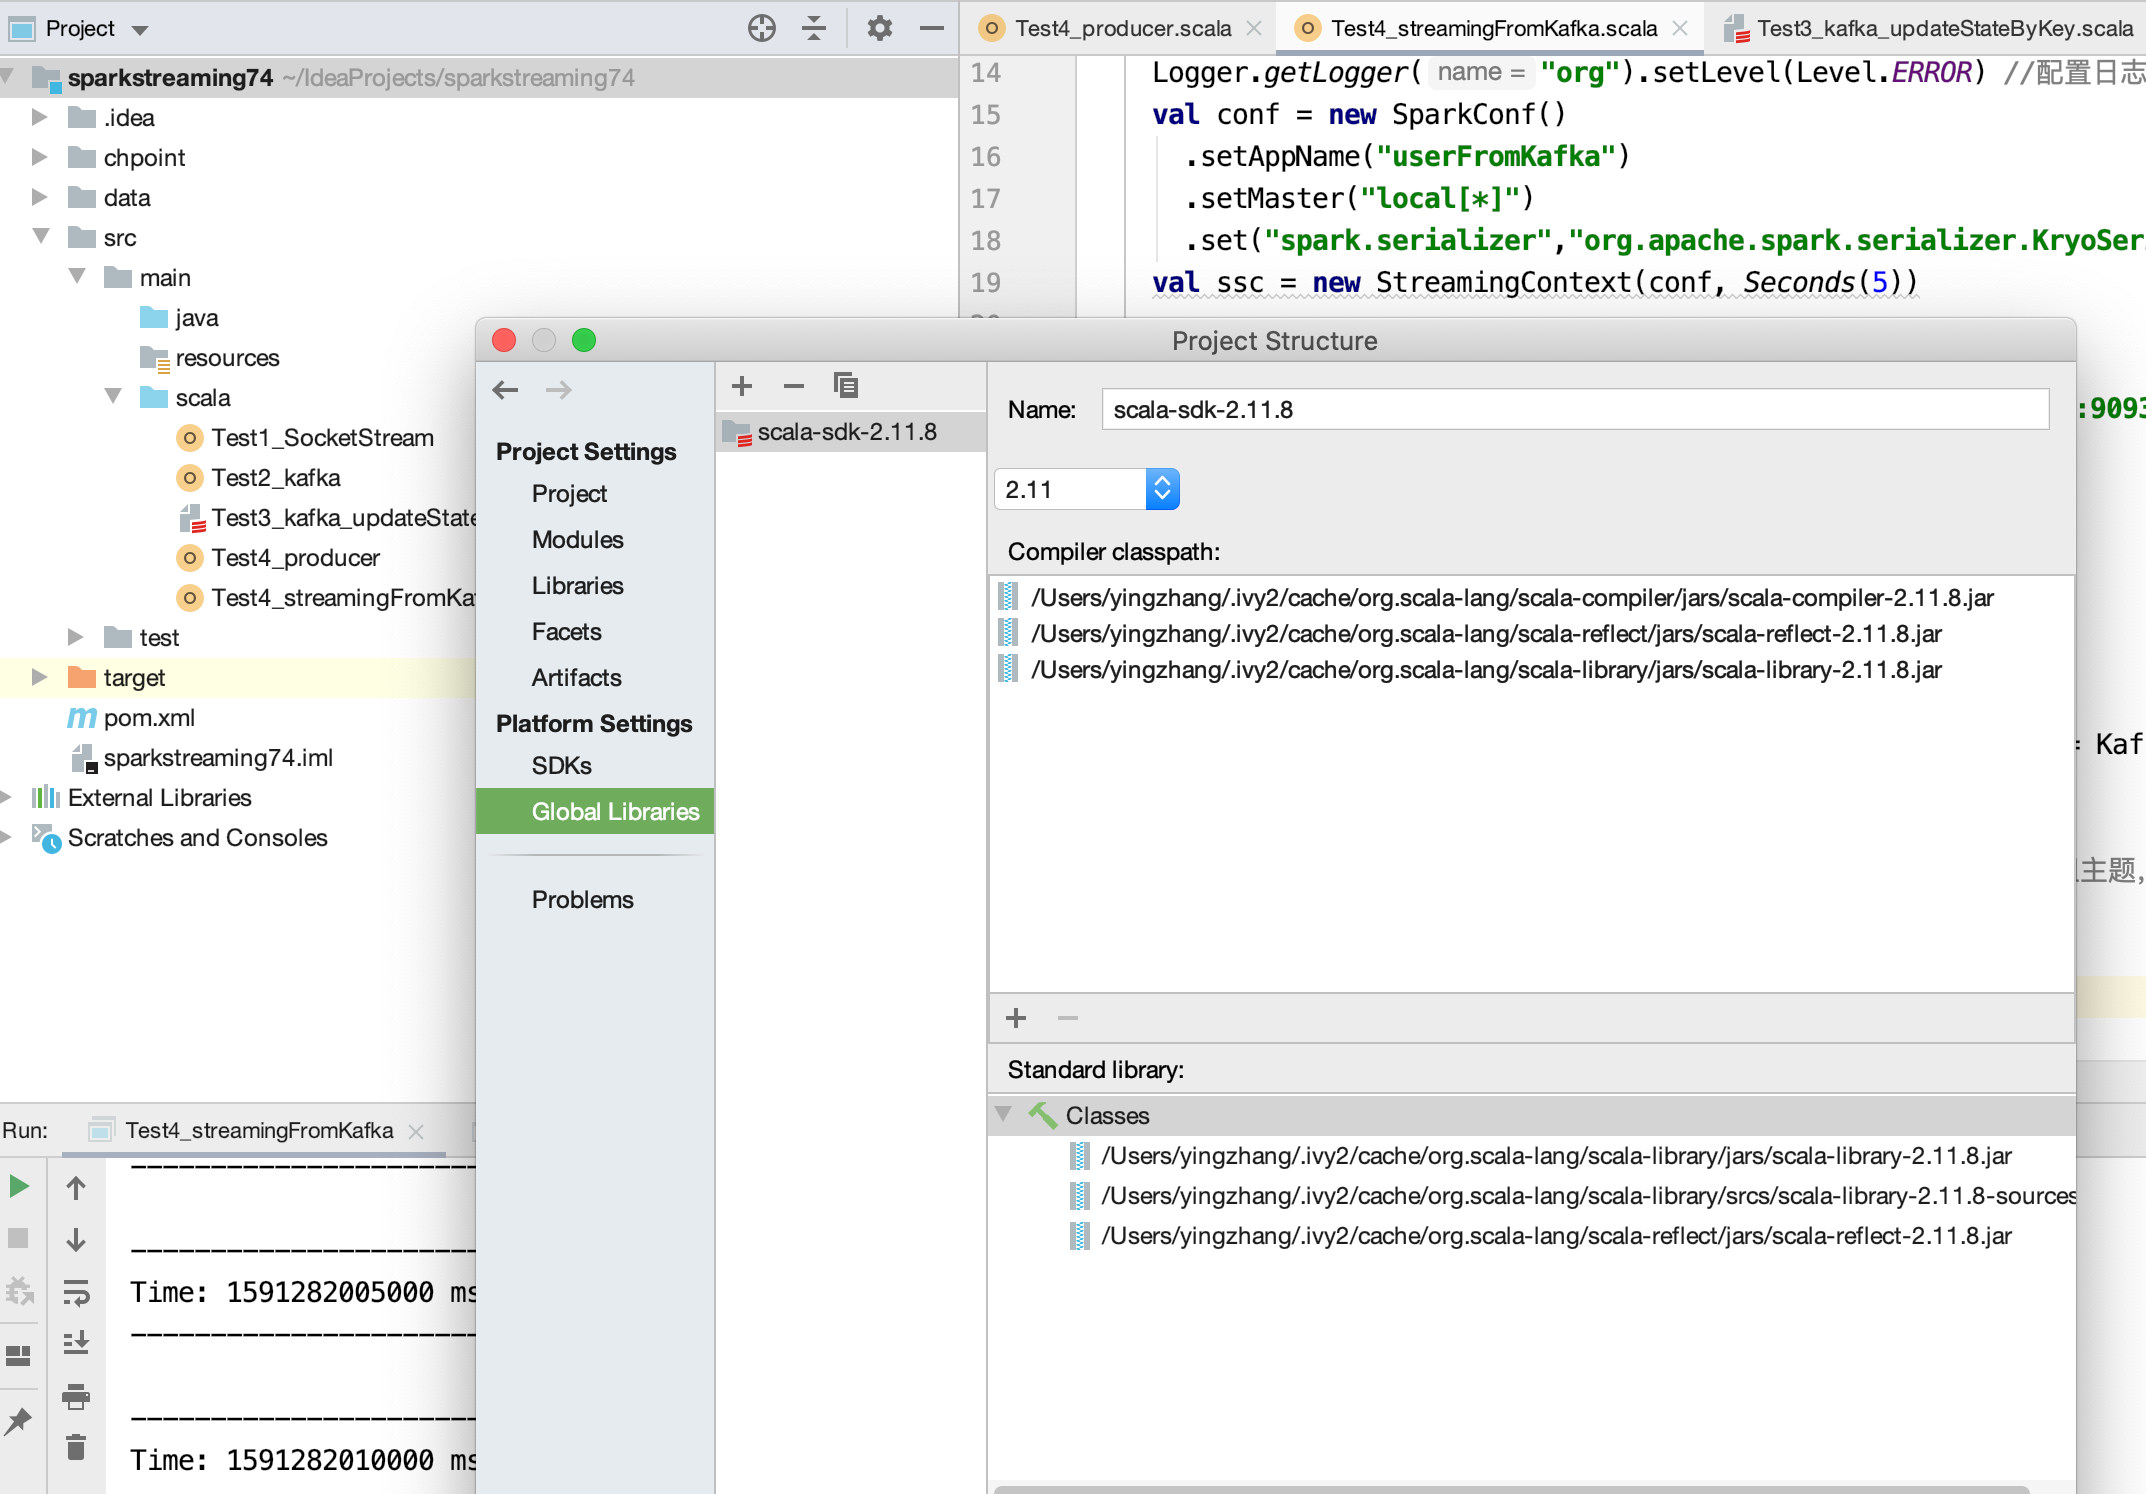Collapse the Classes node under Standard library
This screenshot has width=2146, height=1494.
coord(1004,1114)
